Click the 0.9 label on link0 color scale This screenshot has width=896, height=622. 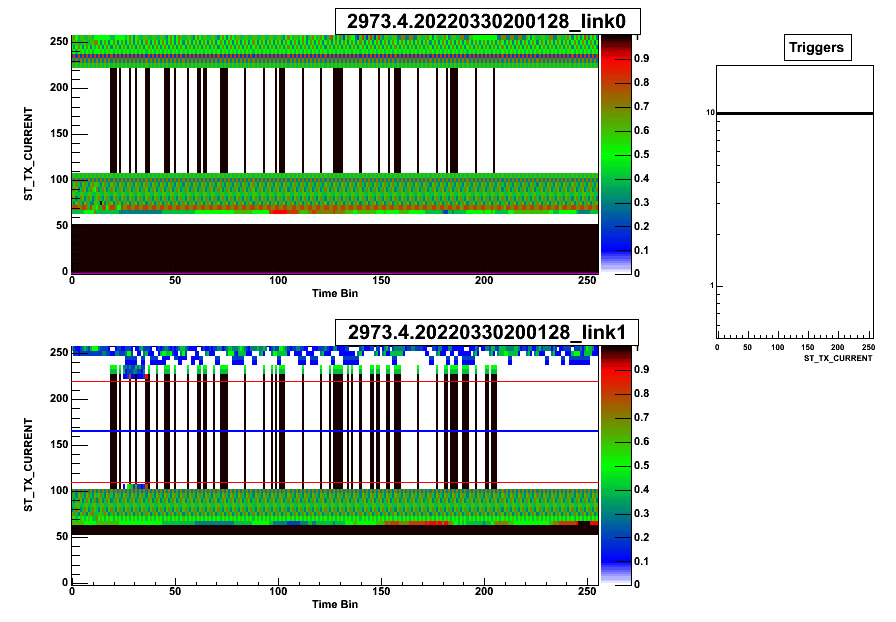point(642,58)
